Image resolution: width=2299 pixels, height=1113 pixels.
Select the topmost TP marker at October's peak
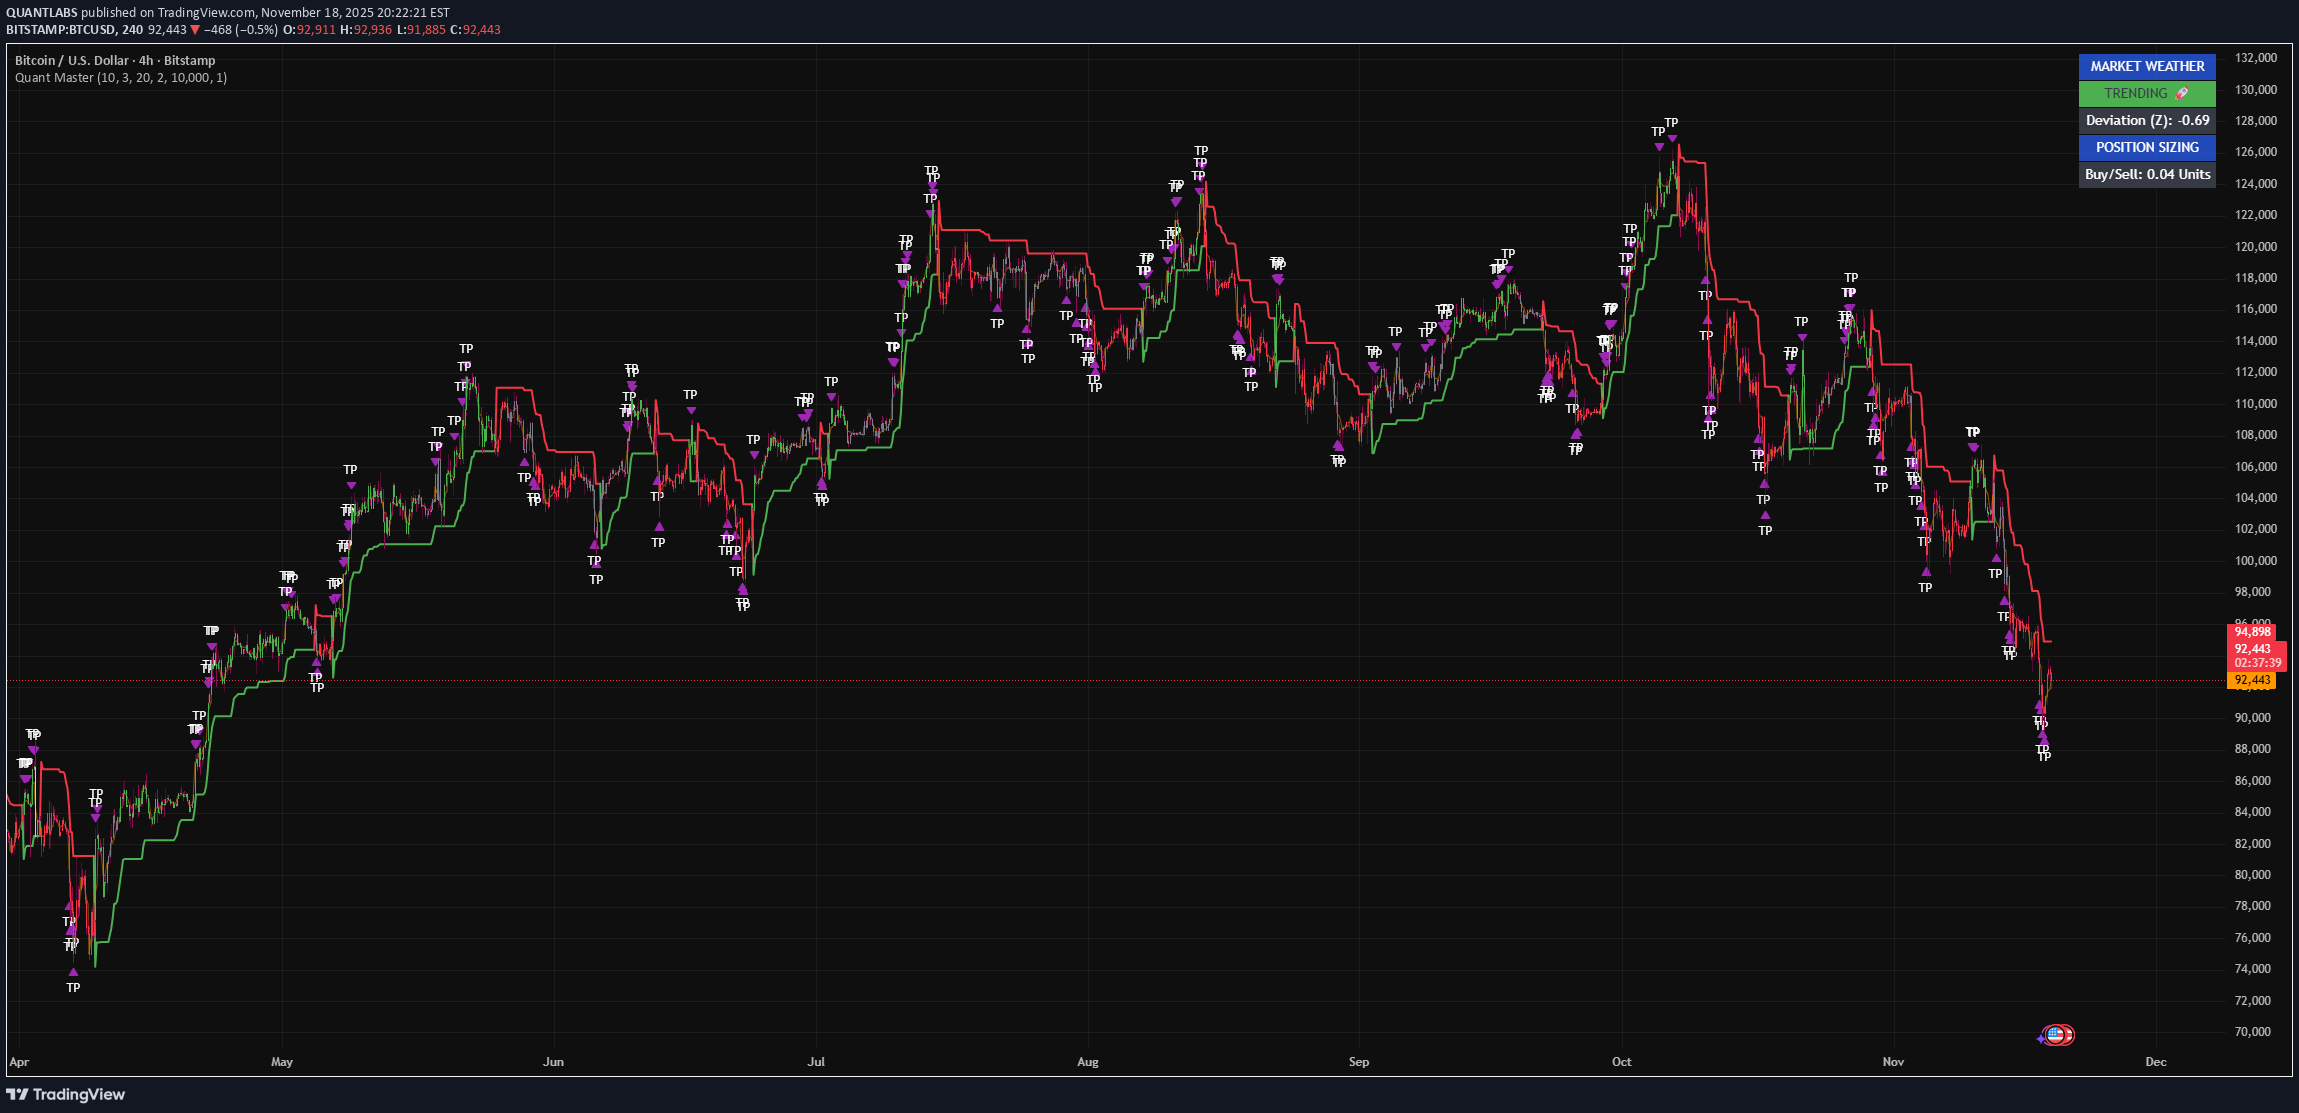tap(1671, 123)
